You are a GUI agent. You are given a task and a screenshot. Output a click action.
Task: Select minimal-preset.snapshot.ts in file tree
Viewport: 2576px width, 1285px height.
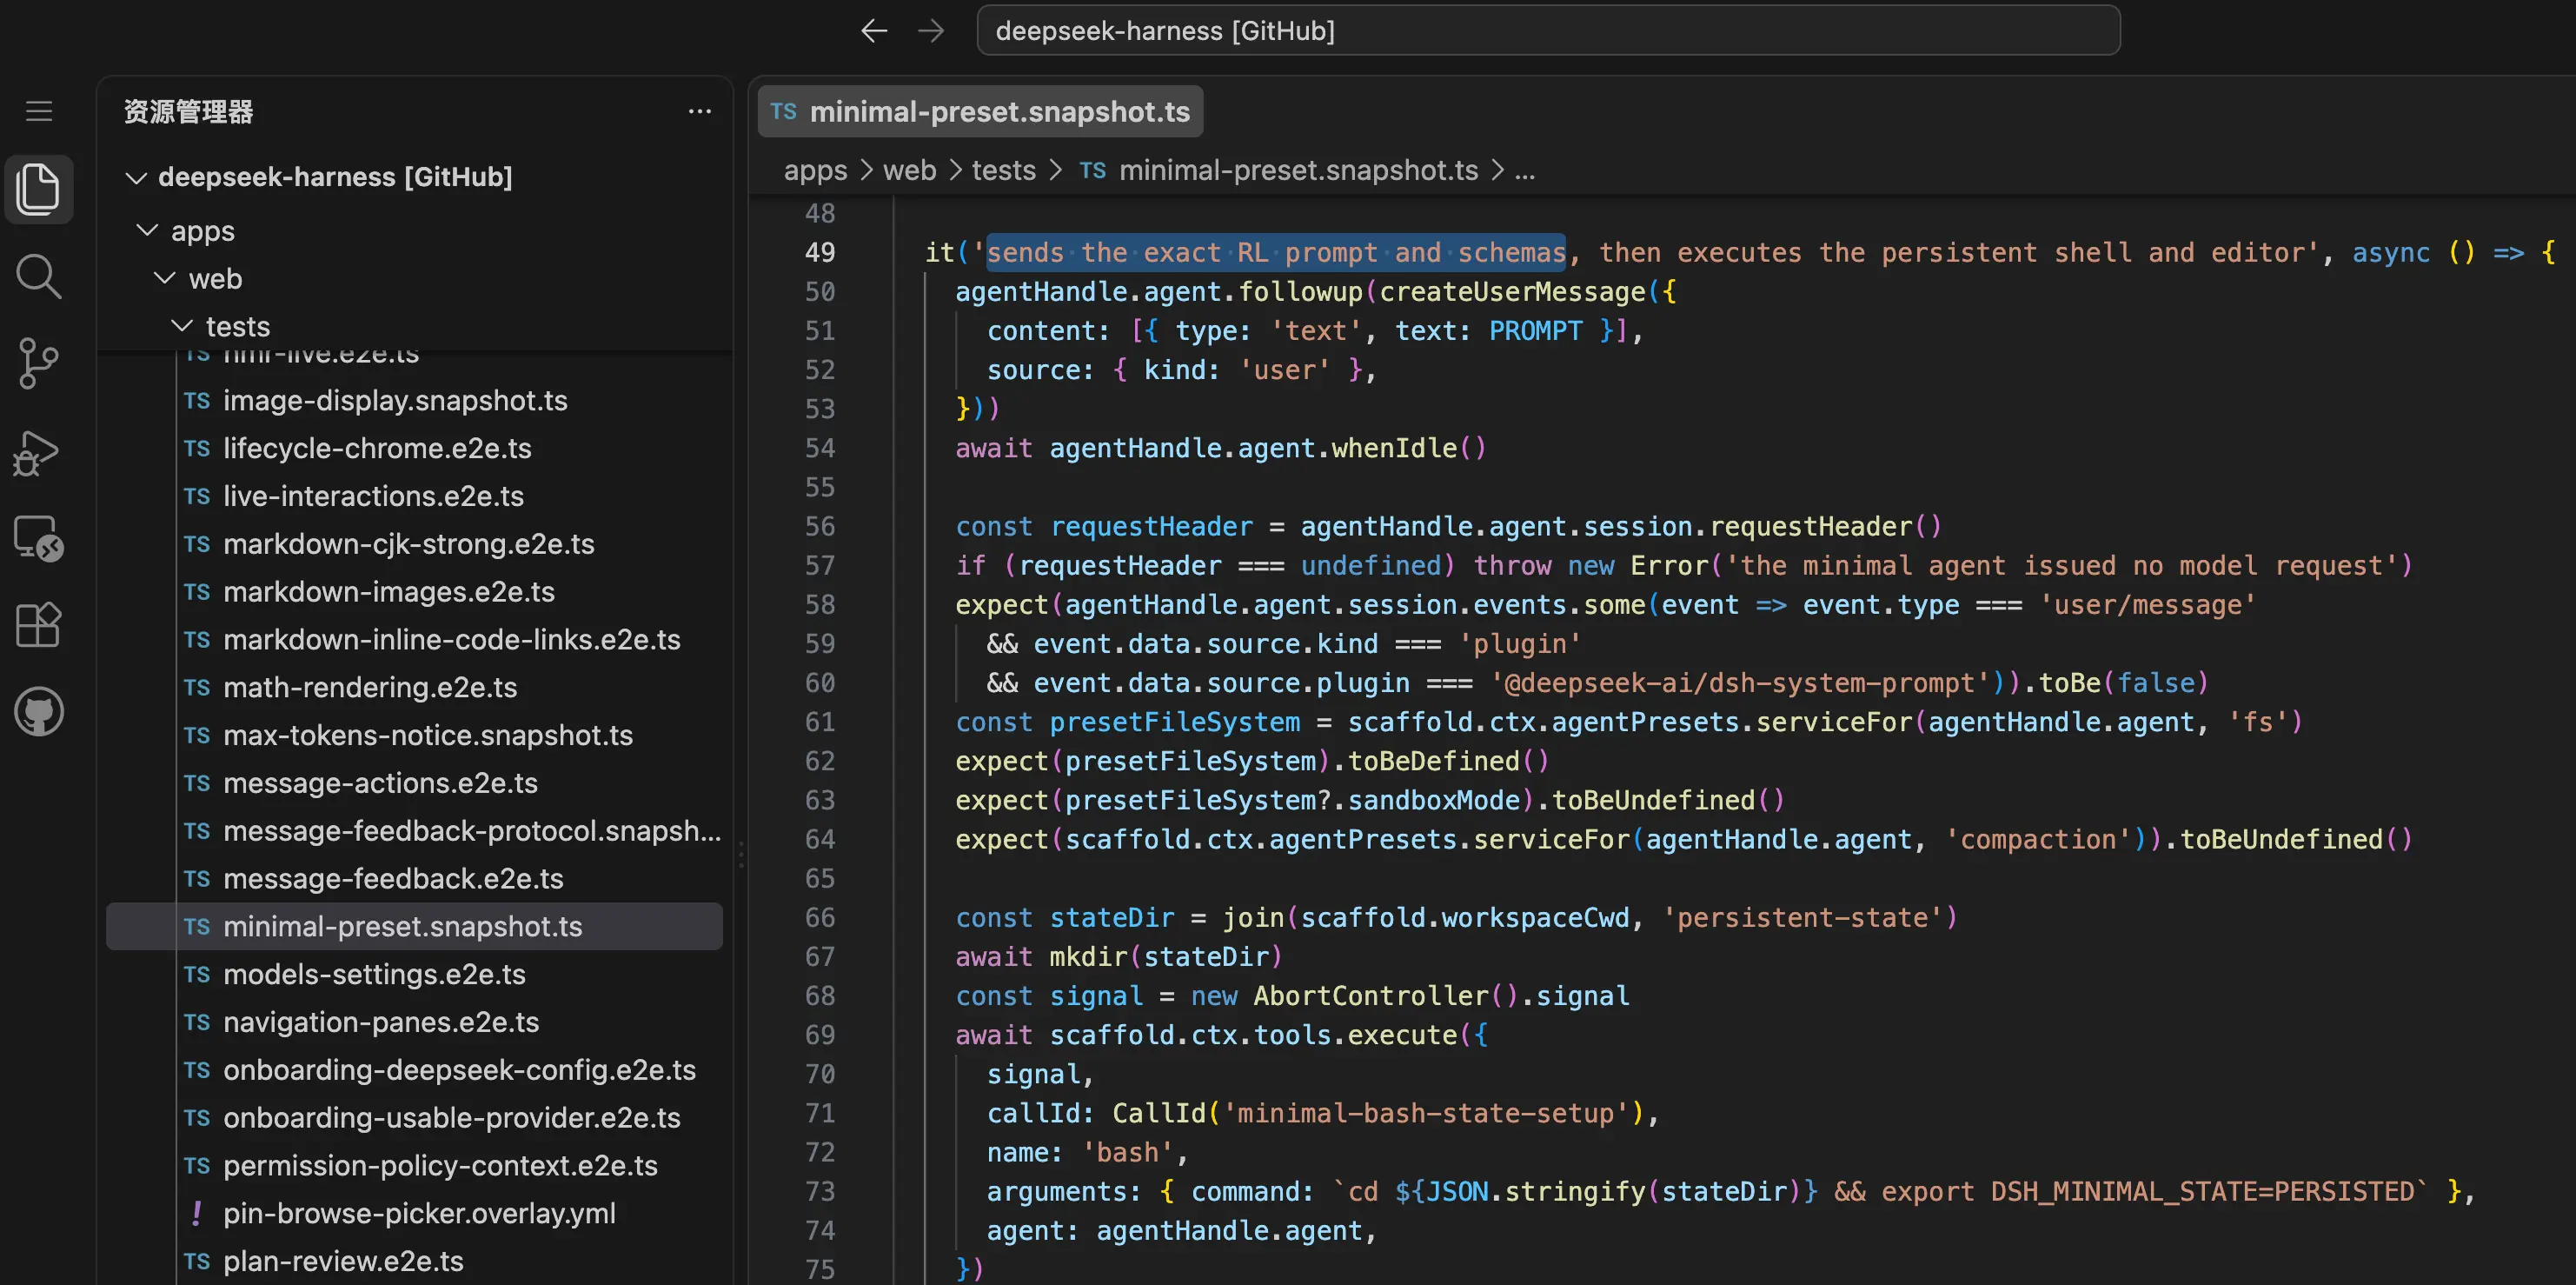(x=414, y=927)
